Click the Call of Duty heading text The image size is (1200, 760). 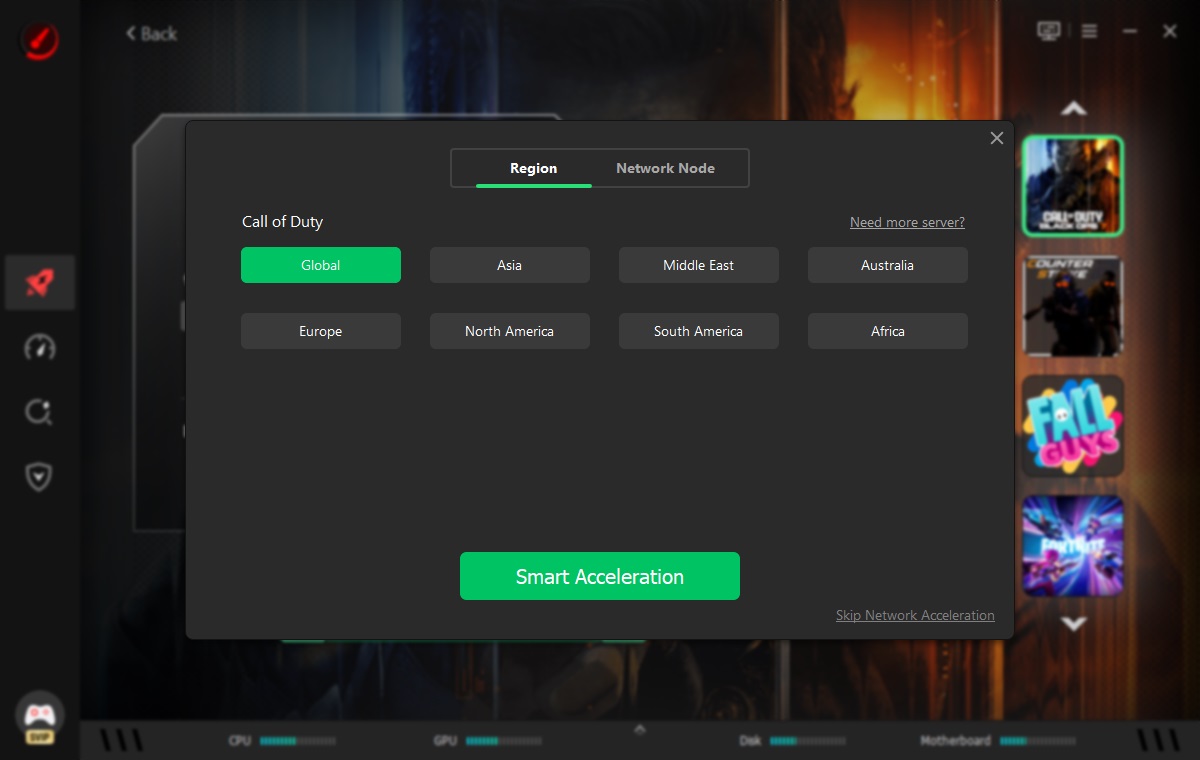[282, 222]
